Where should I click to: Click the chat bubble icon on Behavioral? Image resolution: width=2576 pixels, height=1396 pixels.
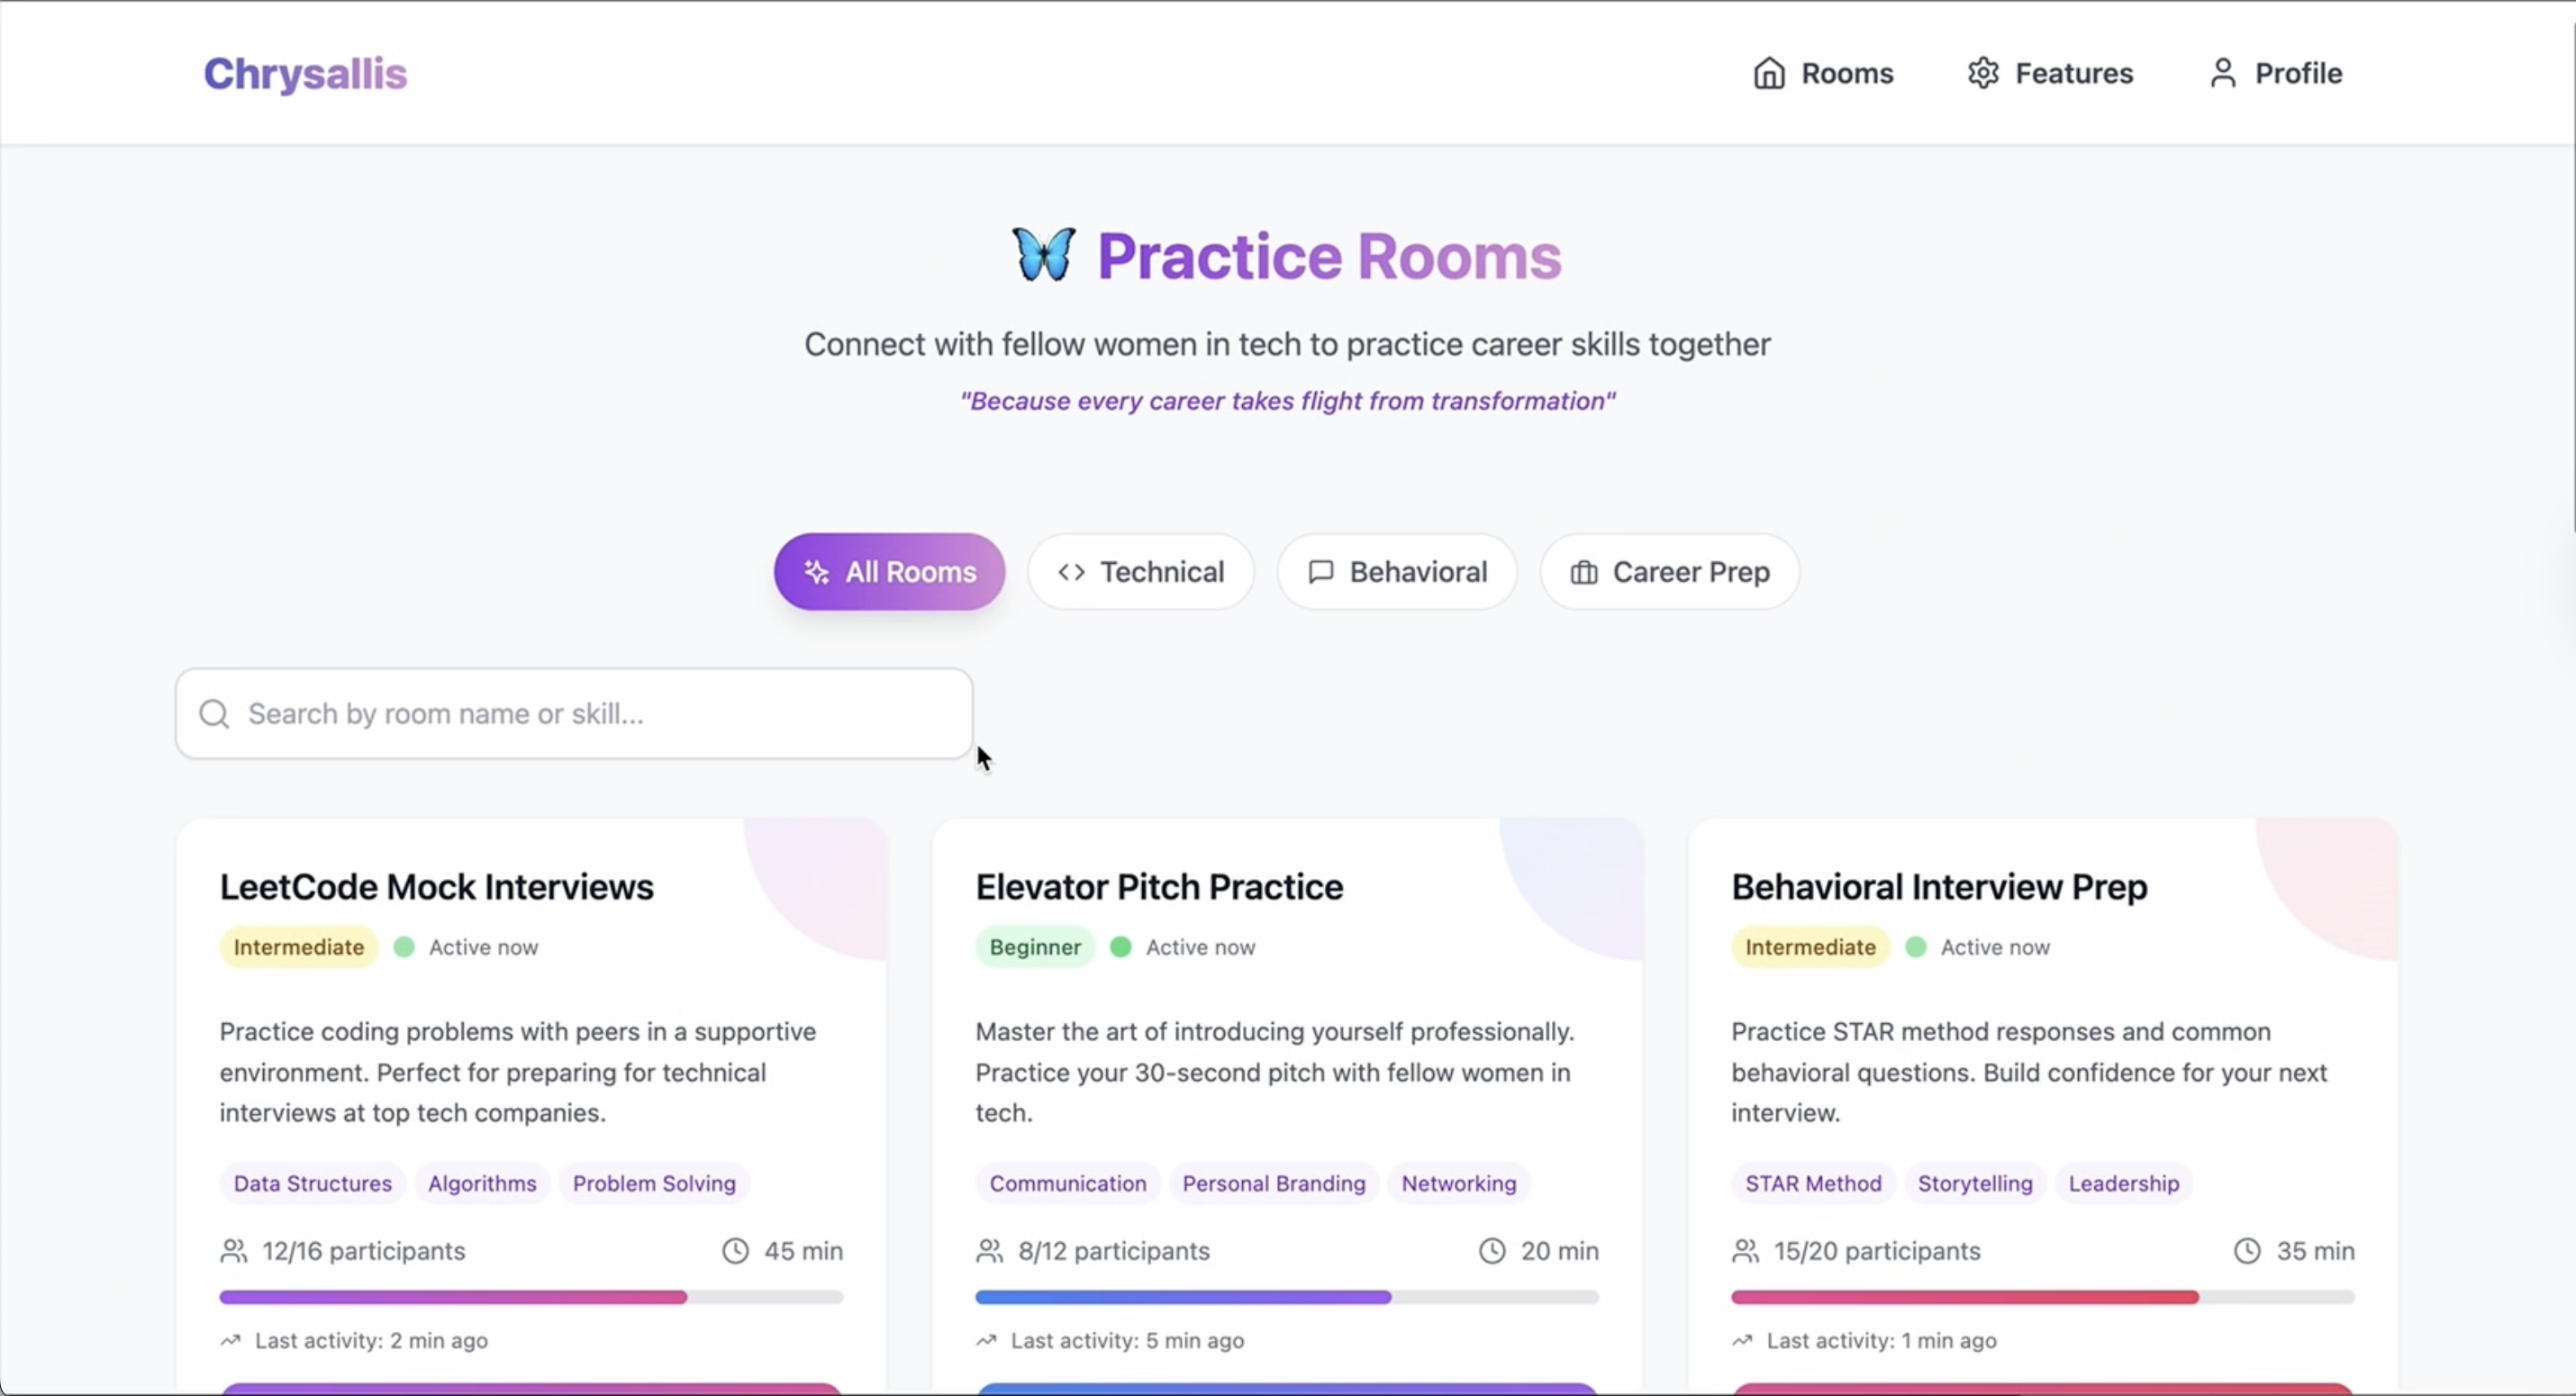[1321, 572]
